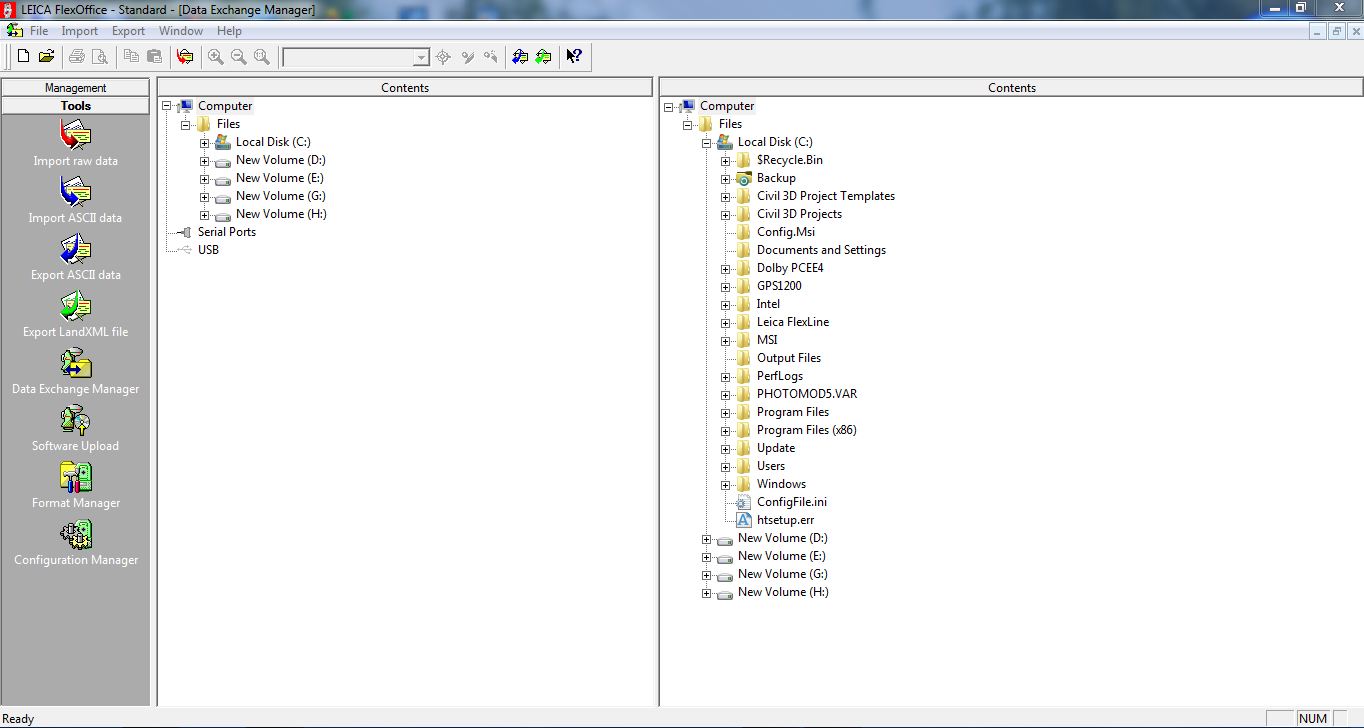Launch Export LandXML file tool

75,314
